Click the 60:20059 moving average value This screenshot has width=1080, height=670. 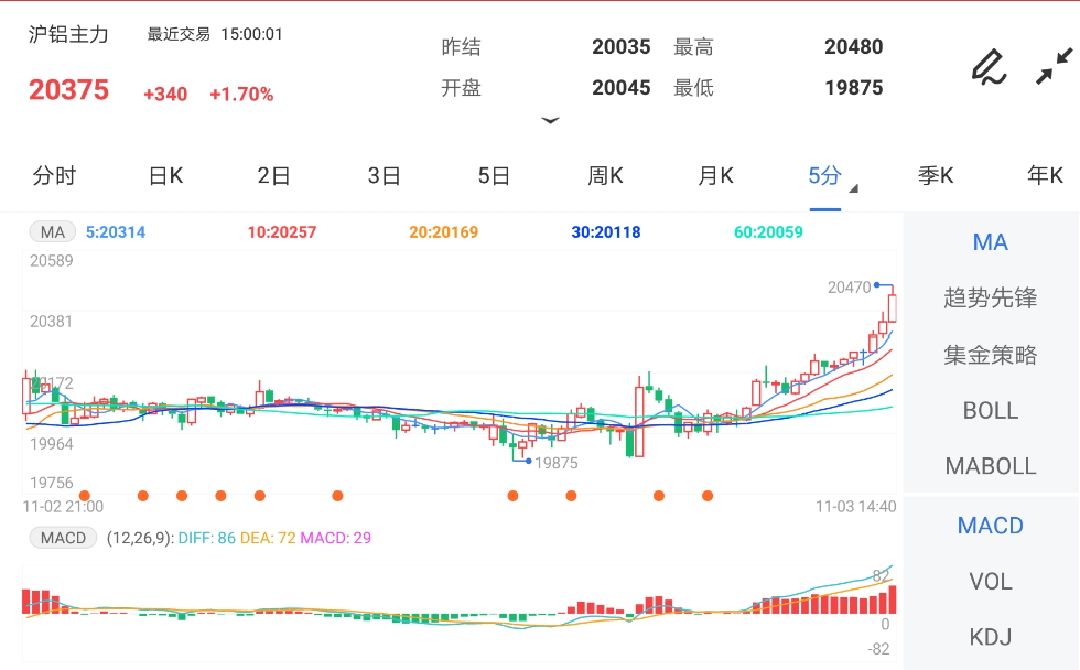coord(768,232)
